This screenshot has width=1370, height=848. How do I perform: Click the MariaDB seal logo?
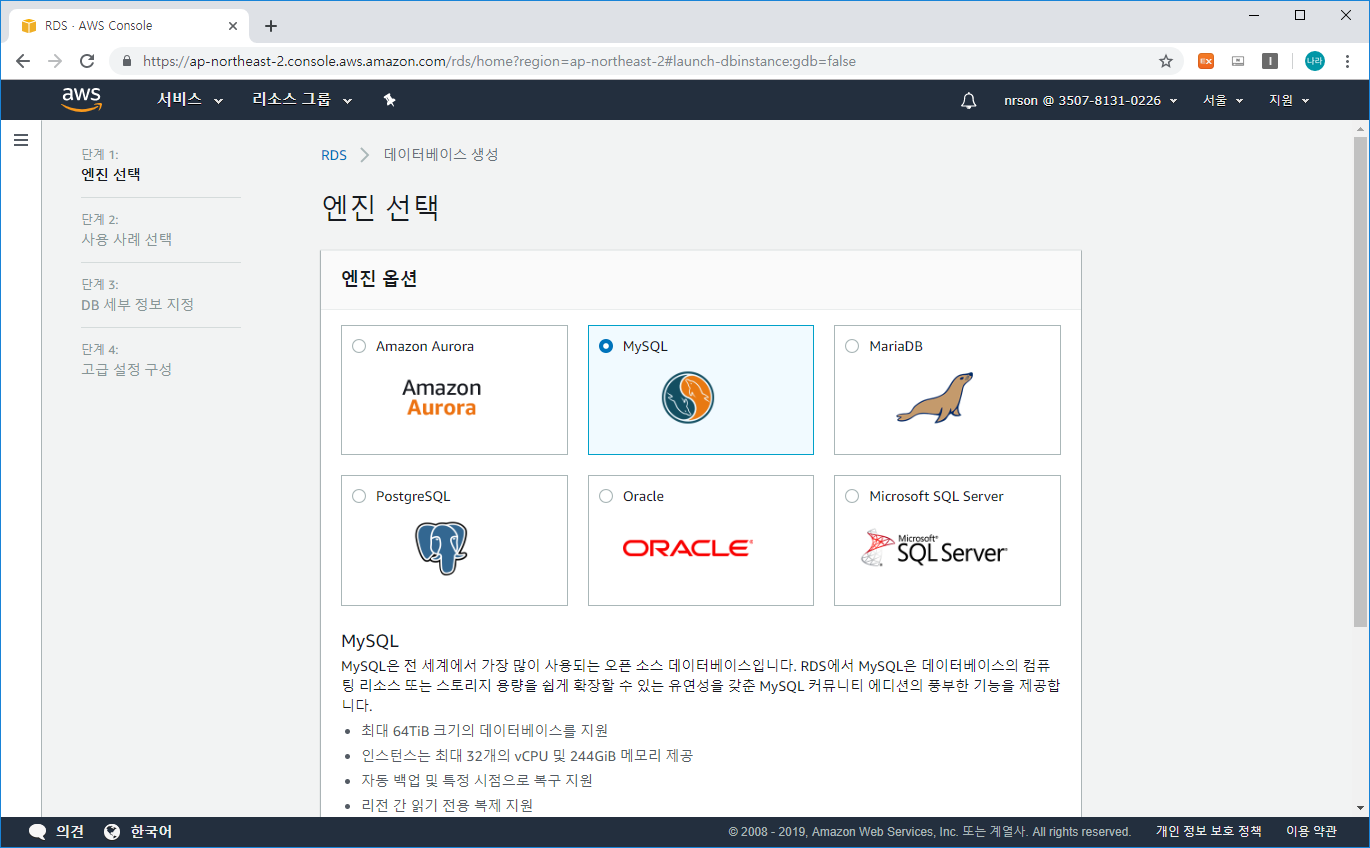click(934, 397)
